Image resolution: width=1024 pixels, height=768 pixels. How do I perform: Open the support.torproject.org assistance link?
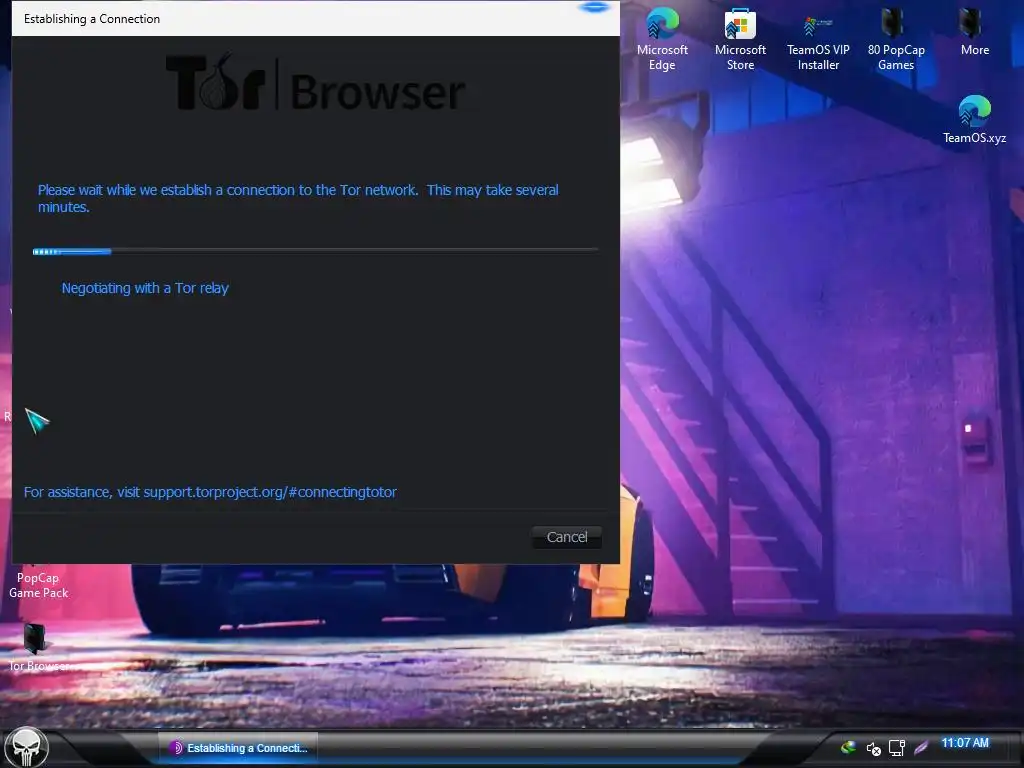pos(270,492)
